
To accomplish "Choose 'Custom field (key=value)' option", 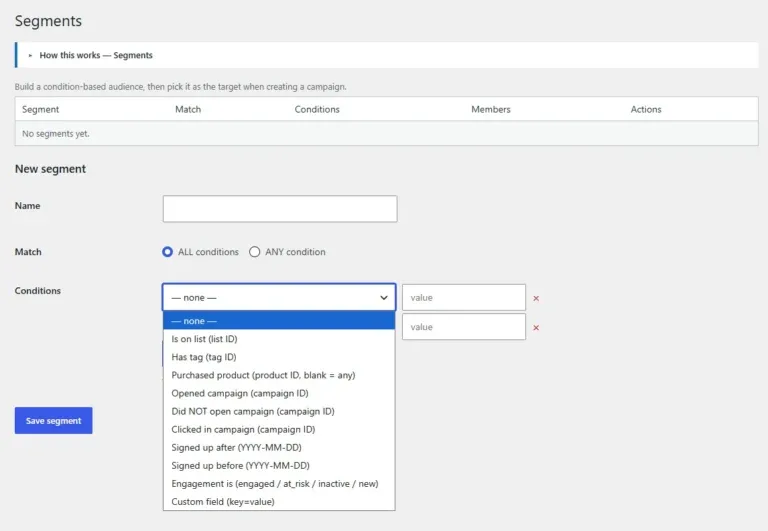I will (x=279, y=502).
